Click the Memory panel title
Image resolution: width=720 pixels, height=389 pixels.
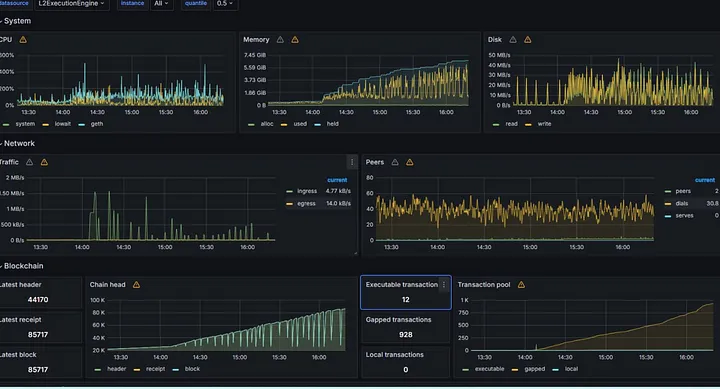click(x=256, y=40)
